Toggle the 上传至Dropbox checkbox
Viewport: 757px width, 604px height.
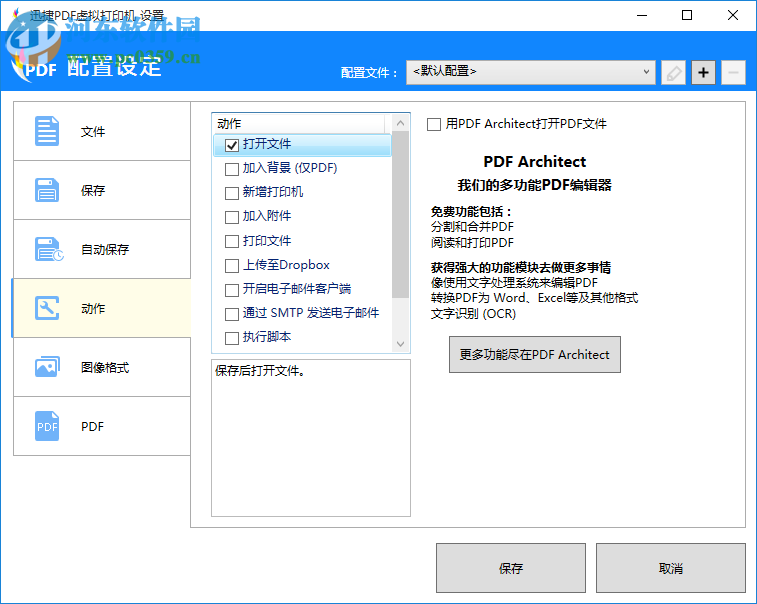tap(232, 266)
